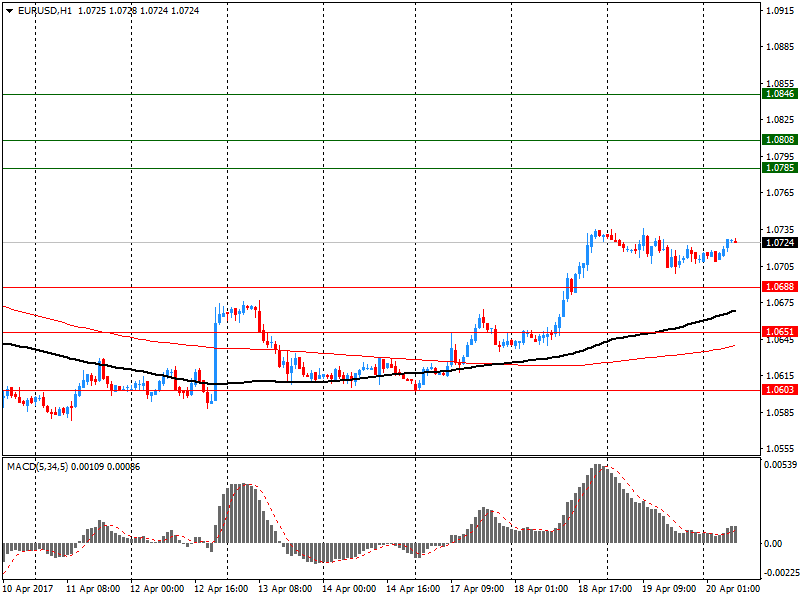Select the current price 1.0724 label

pyautogui.click(x=780, y=243)
